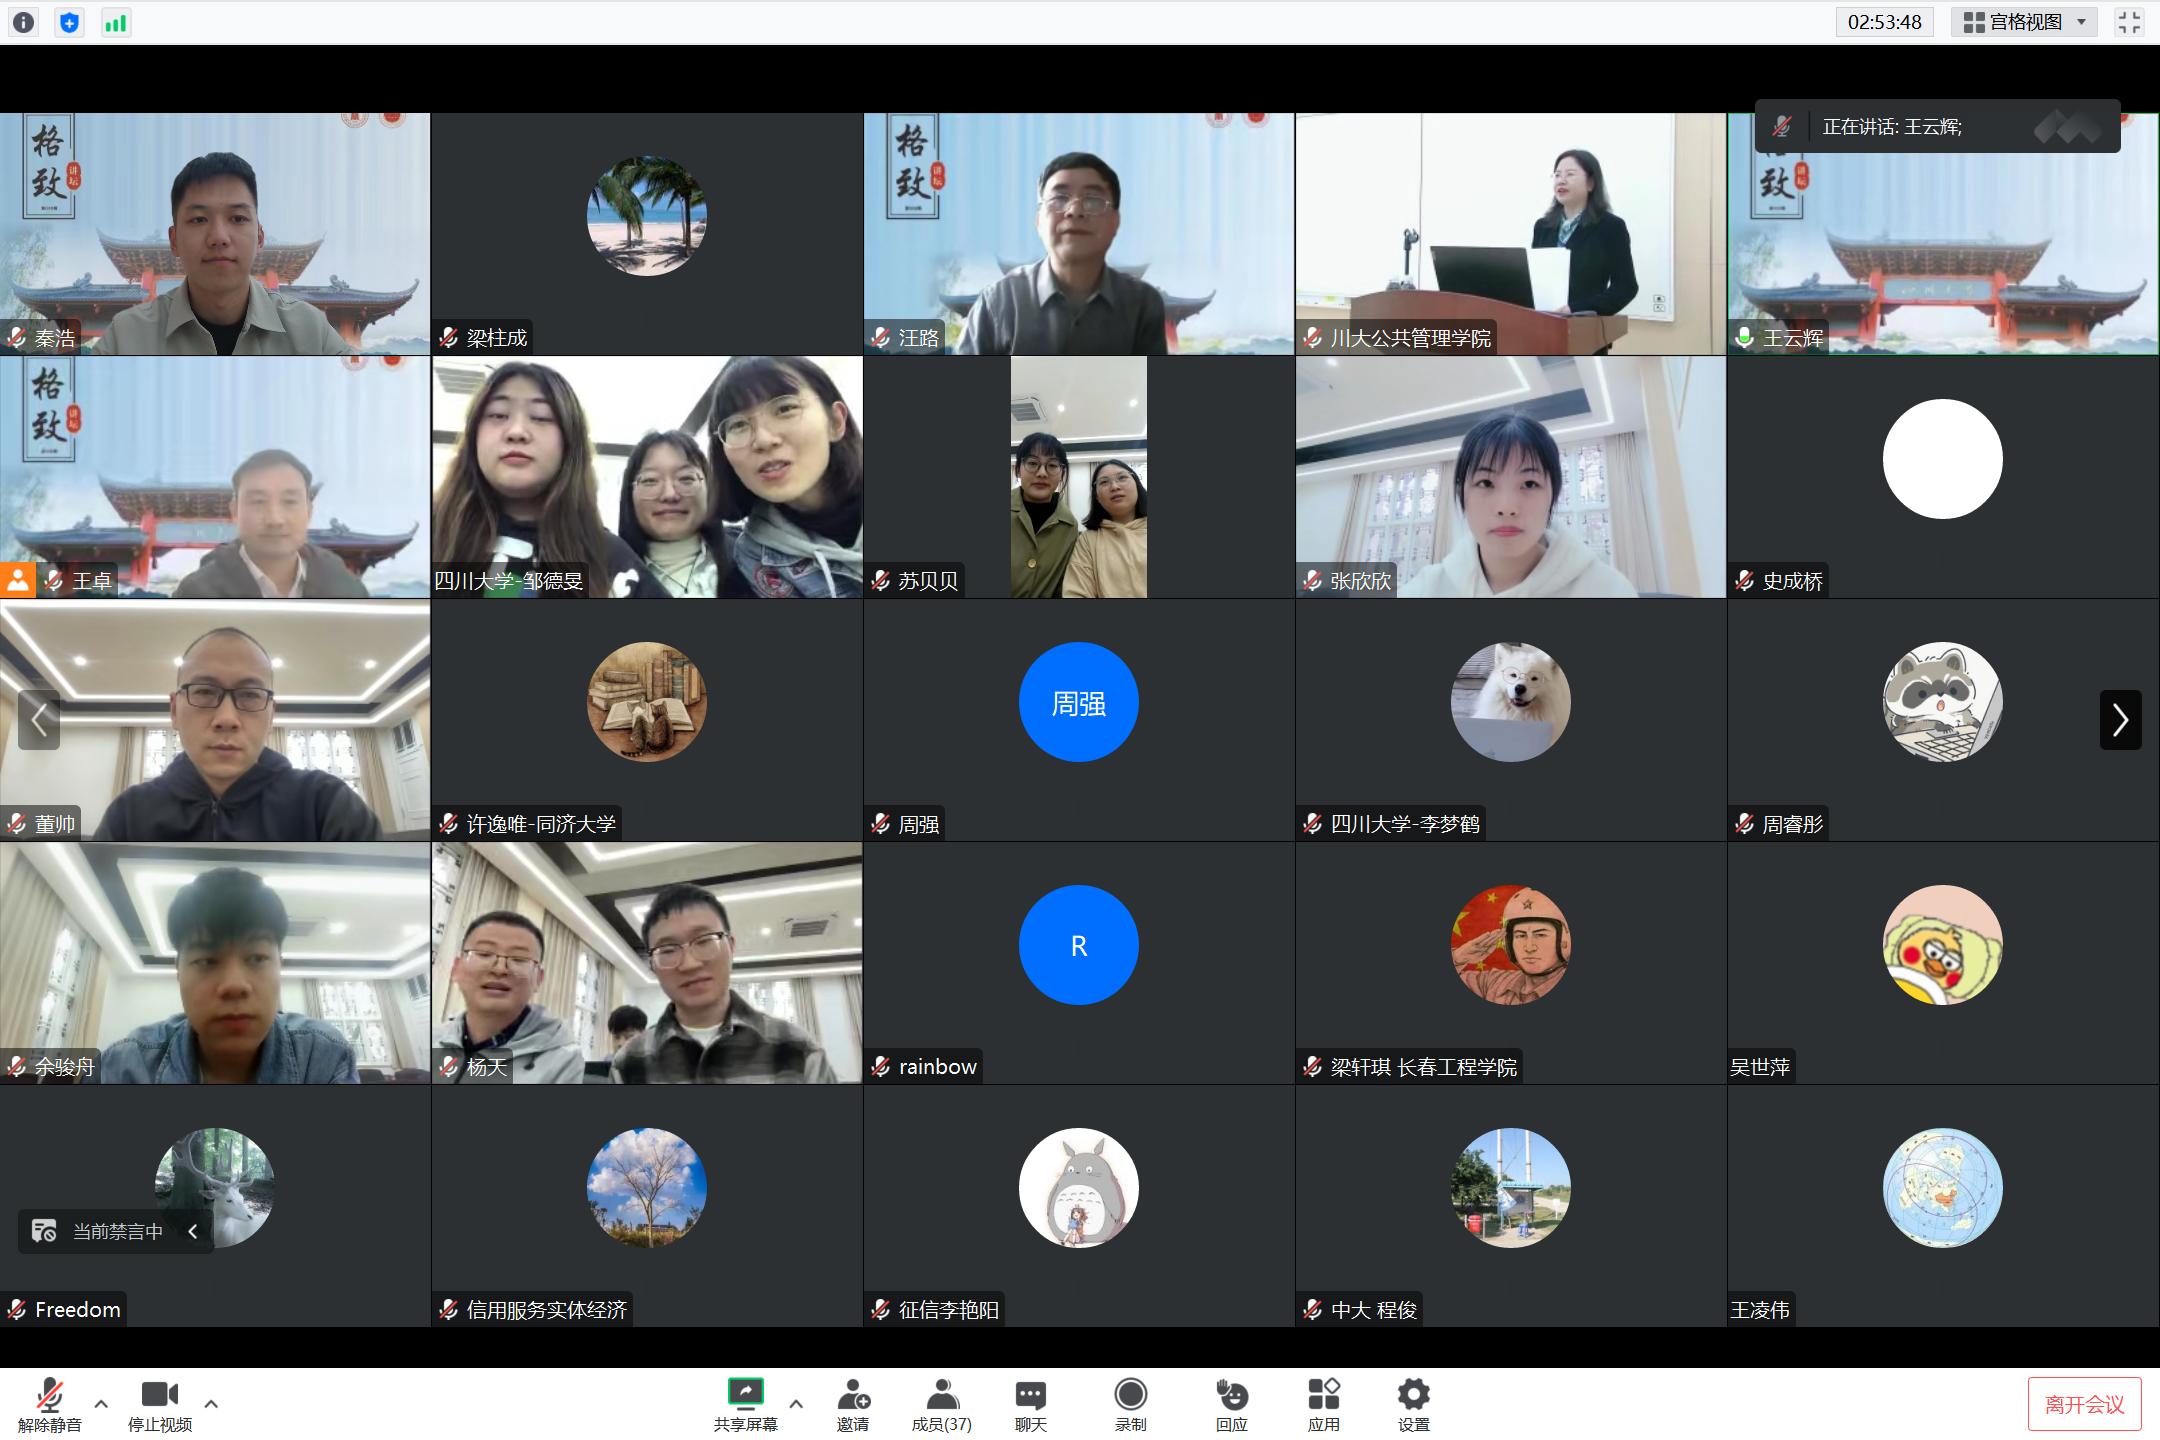The height and width of the screenshot is (1440, 2160).
Task: Start recording with the Record icon
Action: [x=1130, y=1404]
